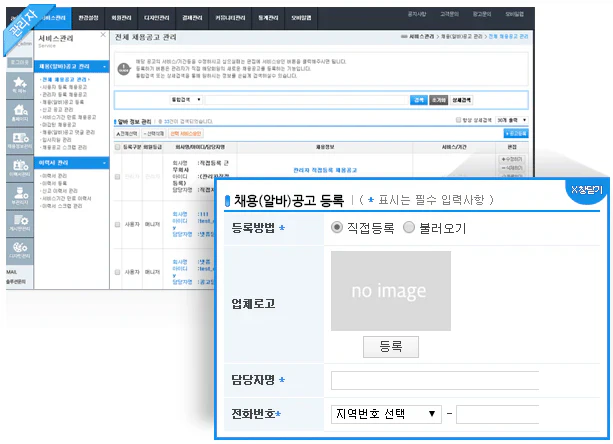Click the phone number input after area code
Image resolution: width=613 pixels, height=444 pixels.
coord(497,414)
